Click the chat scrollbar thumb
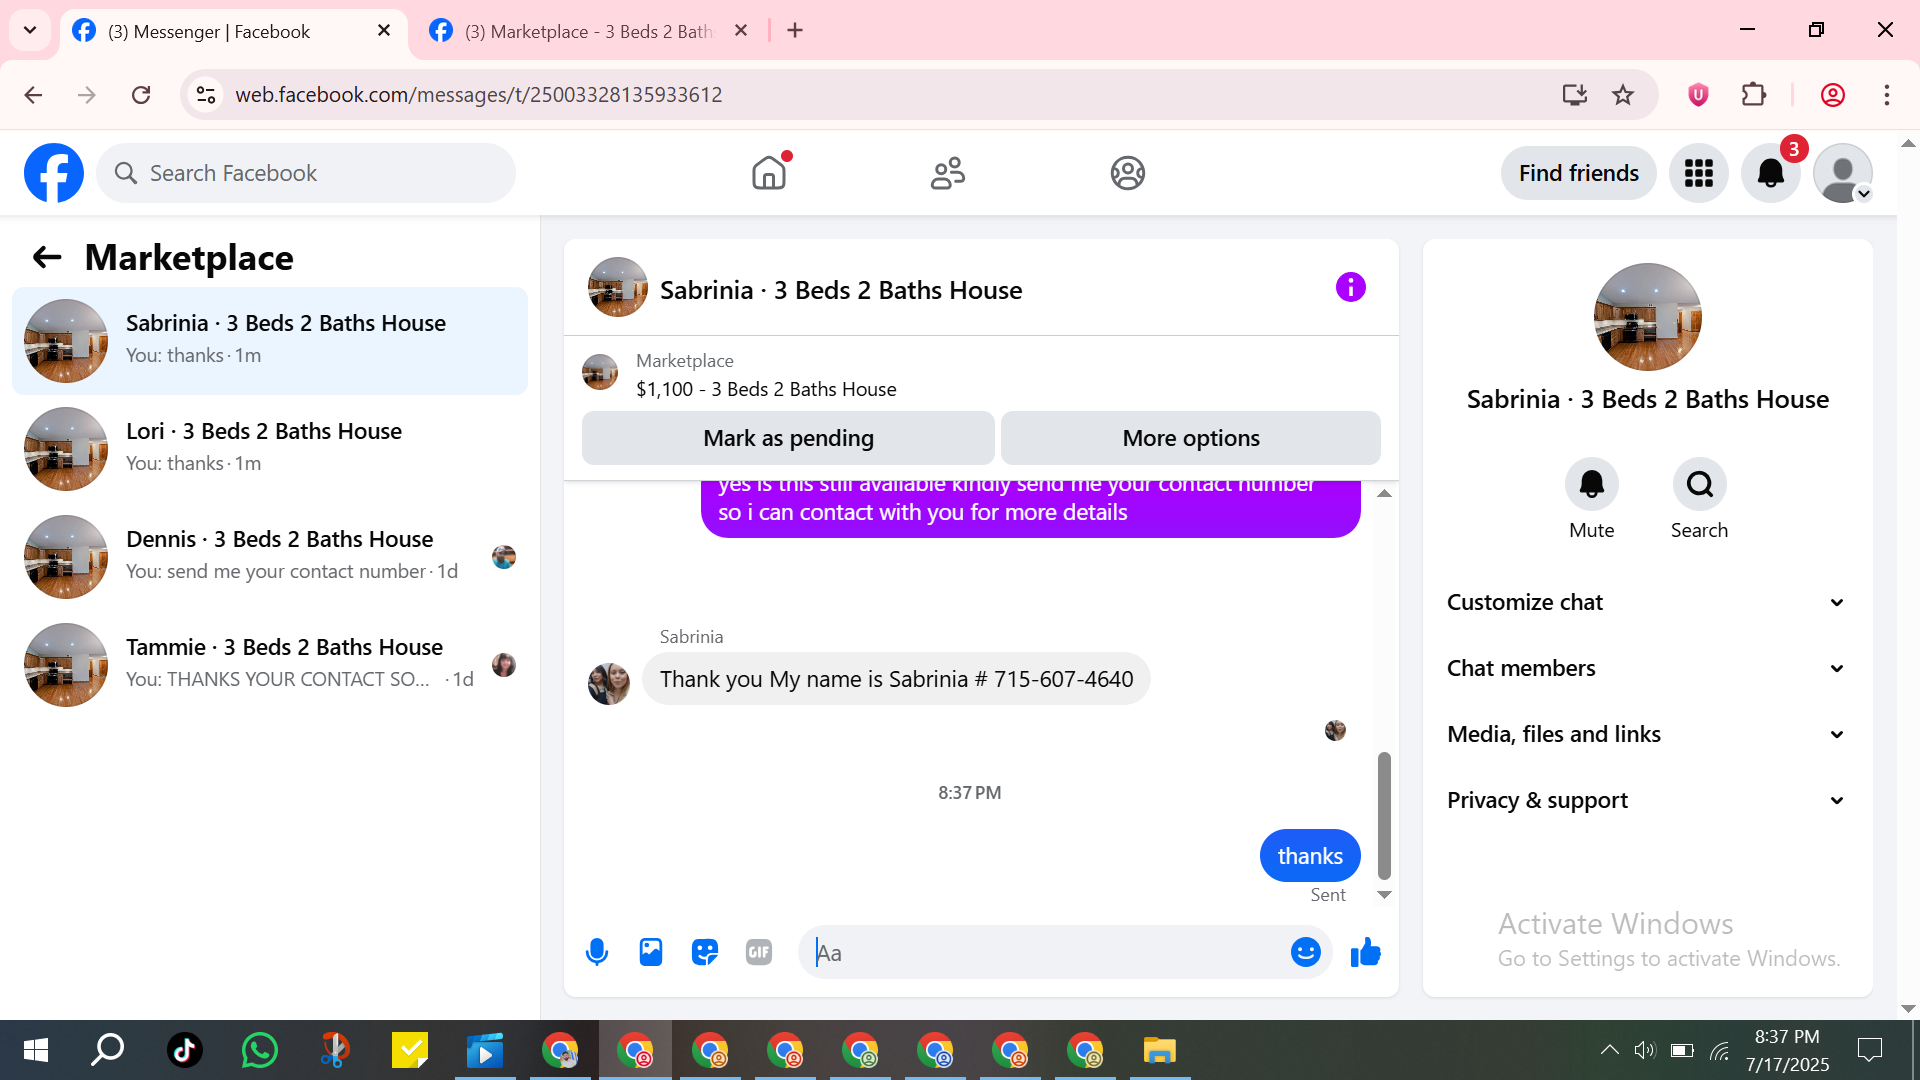The width and height of the screenshot is (1920, 1080). coord(1384,815)
